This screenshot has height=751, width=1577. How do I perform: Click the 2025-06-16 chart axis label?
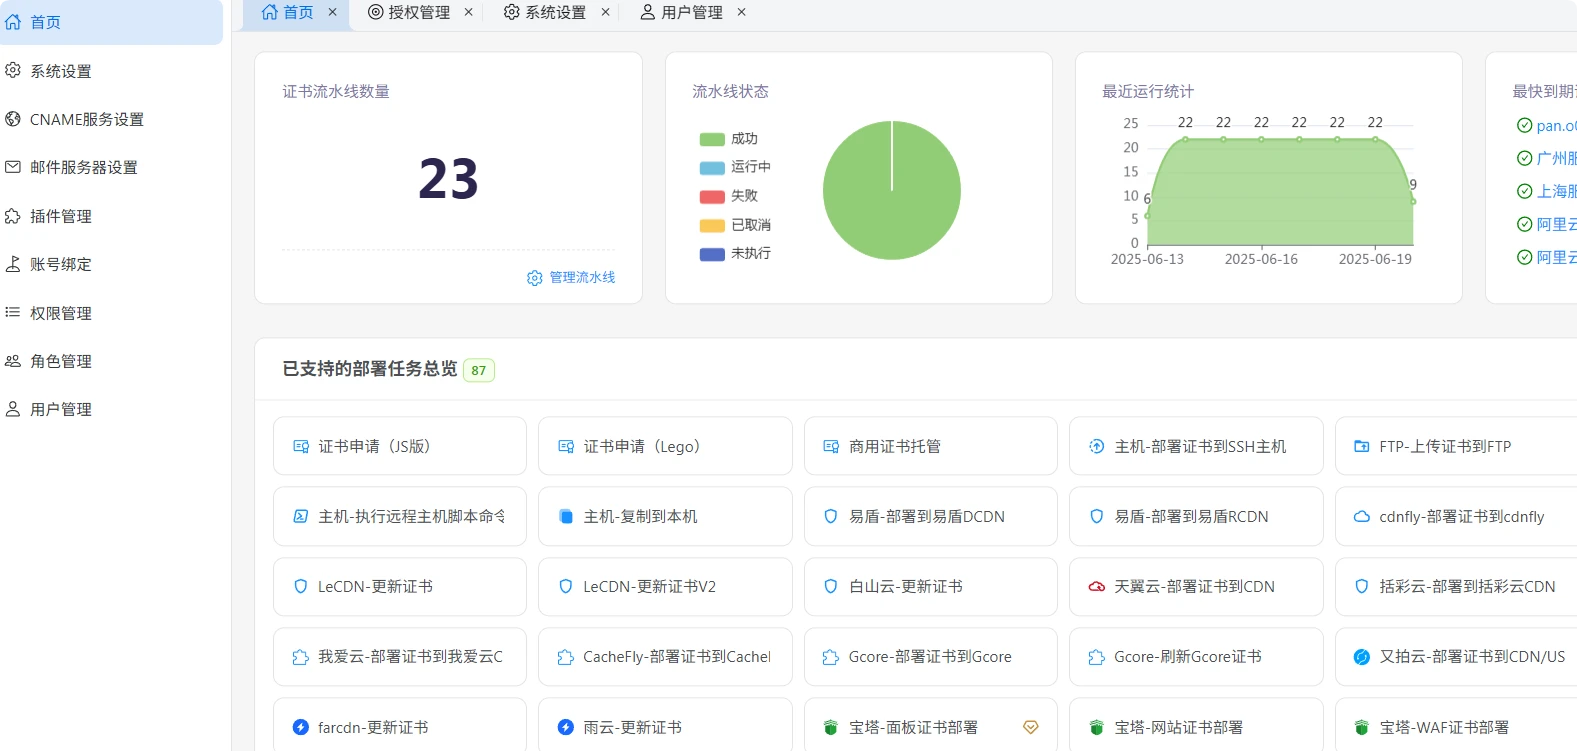tap(1261, 259)
